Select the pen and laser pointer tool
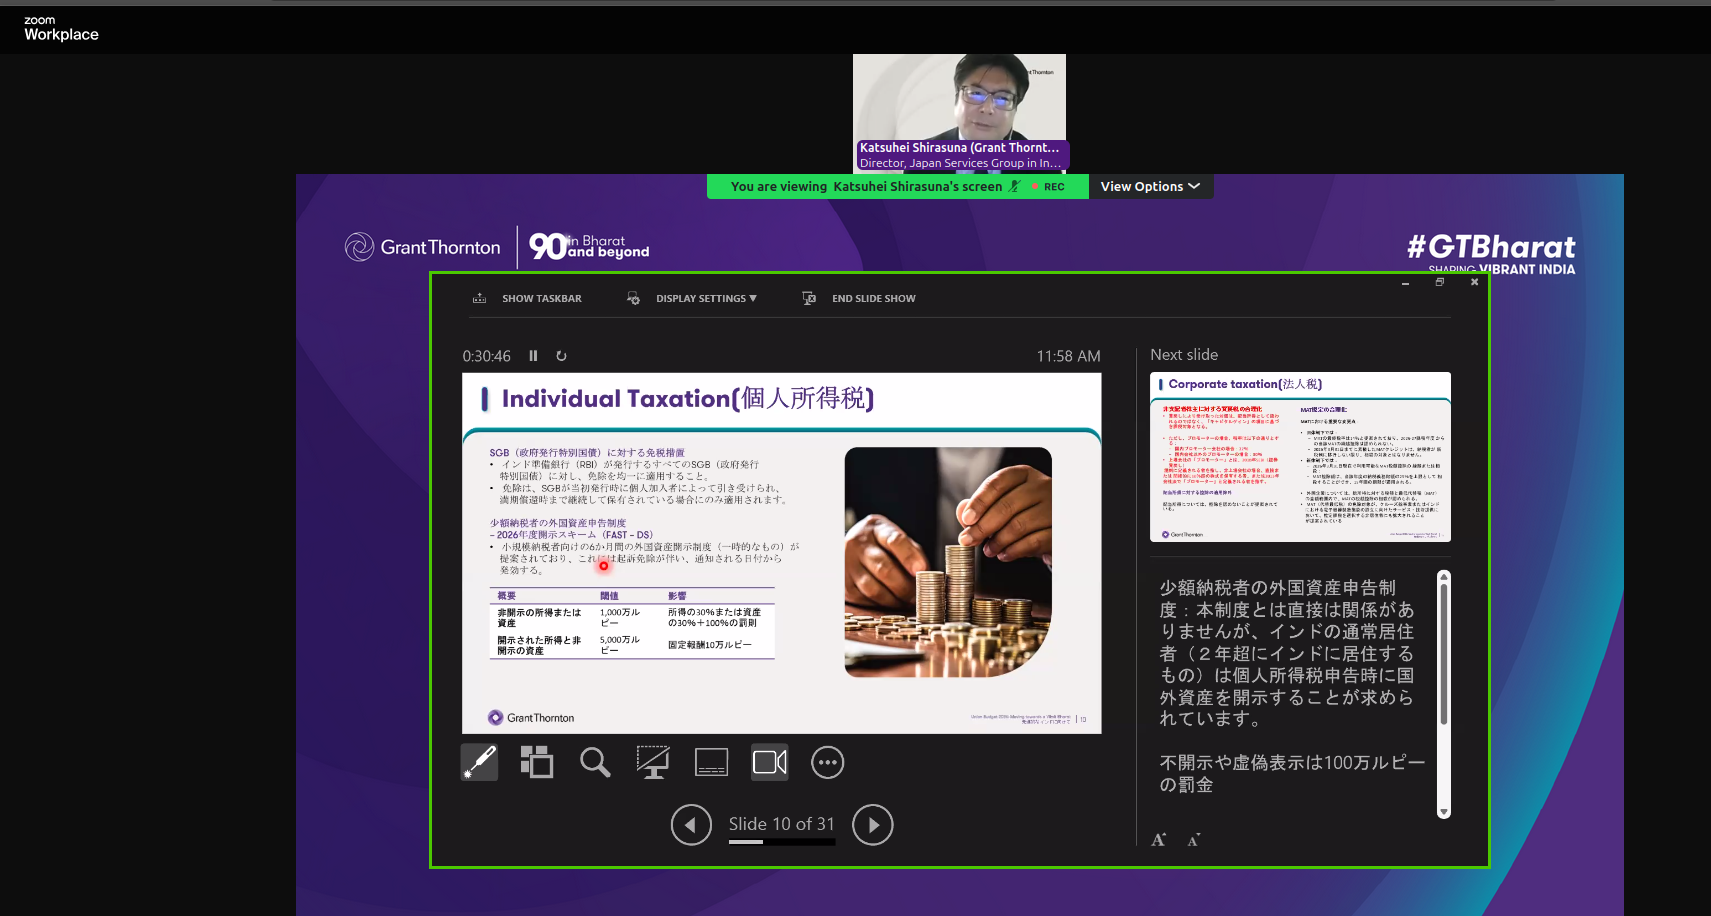Image resolution: width=1711 pixels, height=916 pixels. (479, 763)
